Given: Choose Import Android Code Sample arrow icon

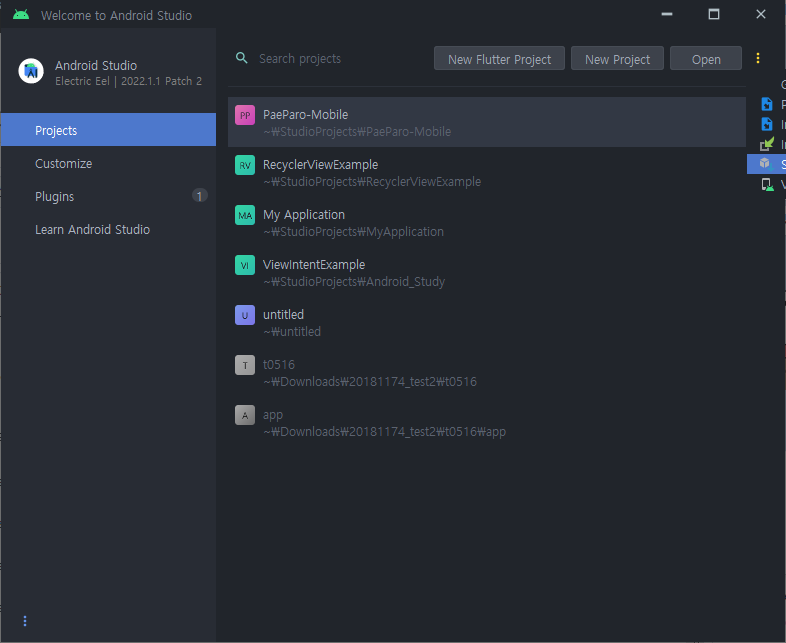Looking at the screenshot, I should point(766,144).
